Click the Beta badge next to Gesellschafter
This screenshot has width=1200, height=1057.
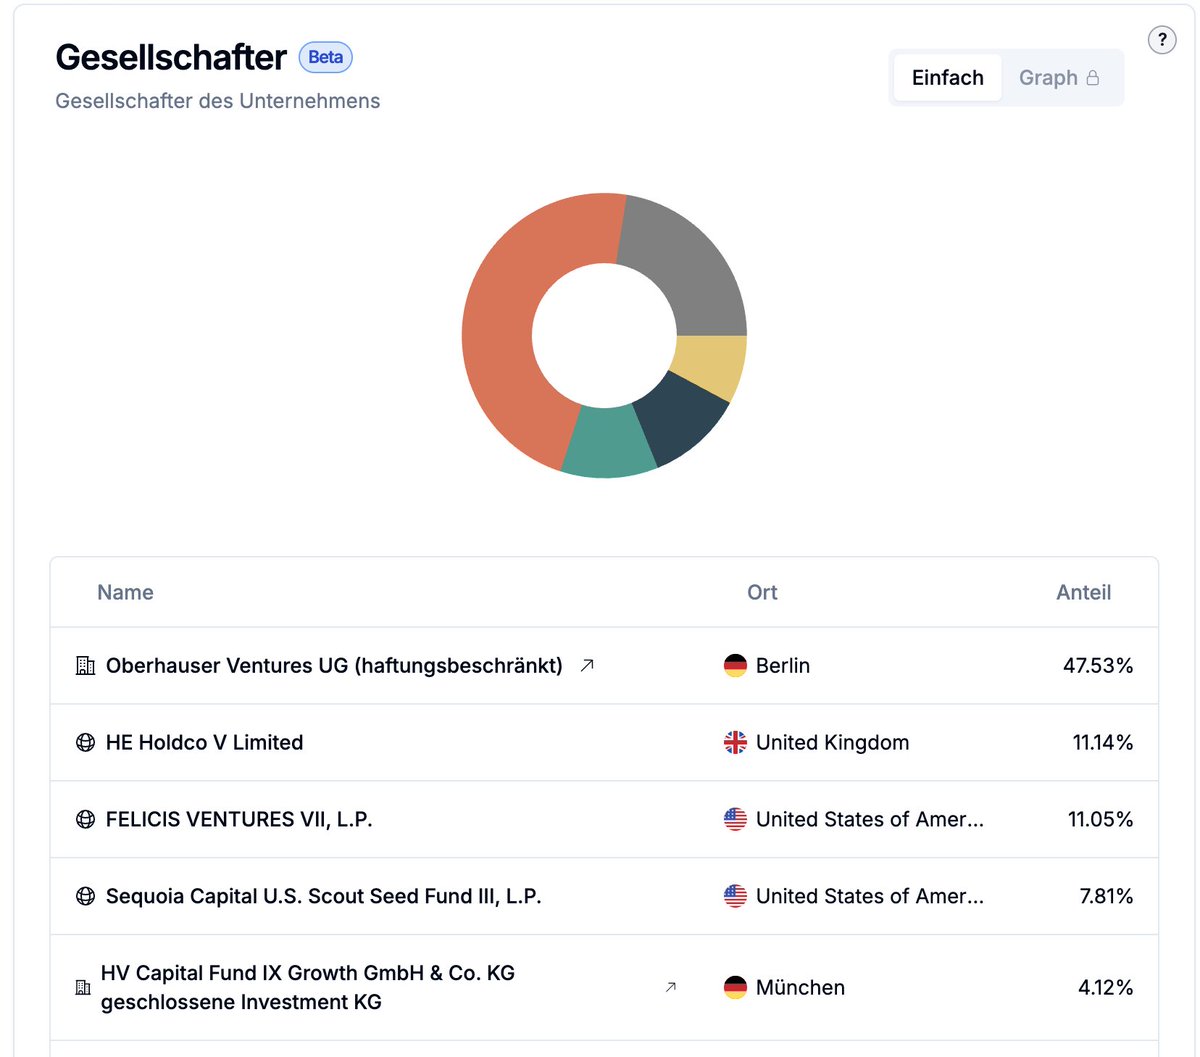pyautogui.click(x=326, y=57)
